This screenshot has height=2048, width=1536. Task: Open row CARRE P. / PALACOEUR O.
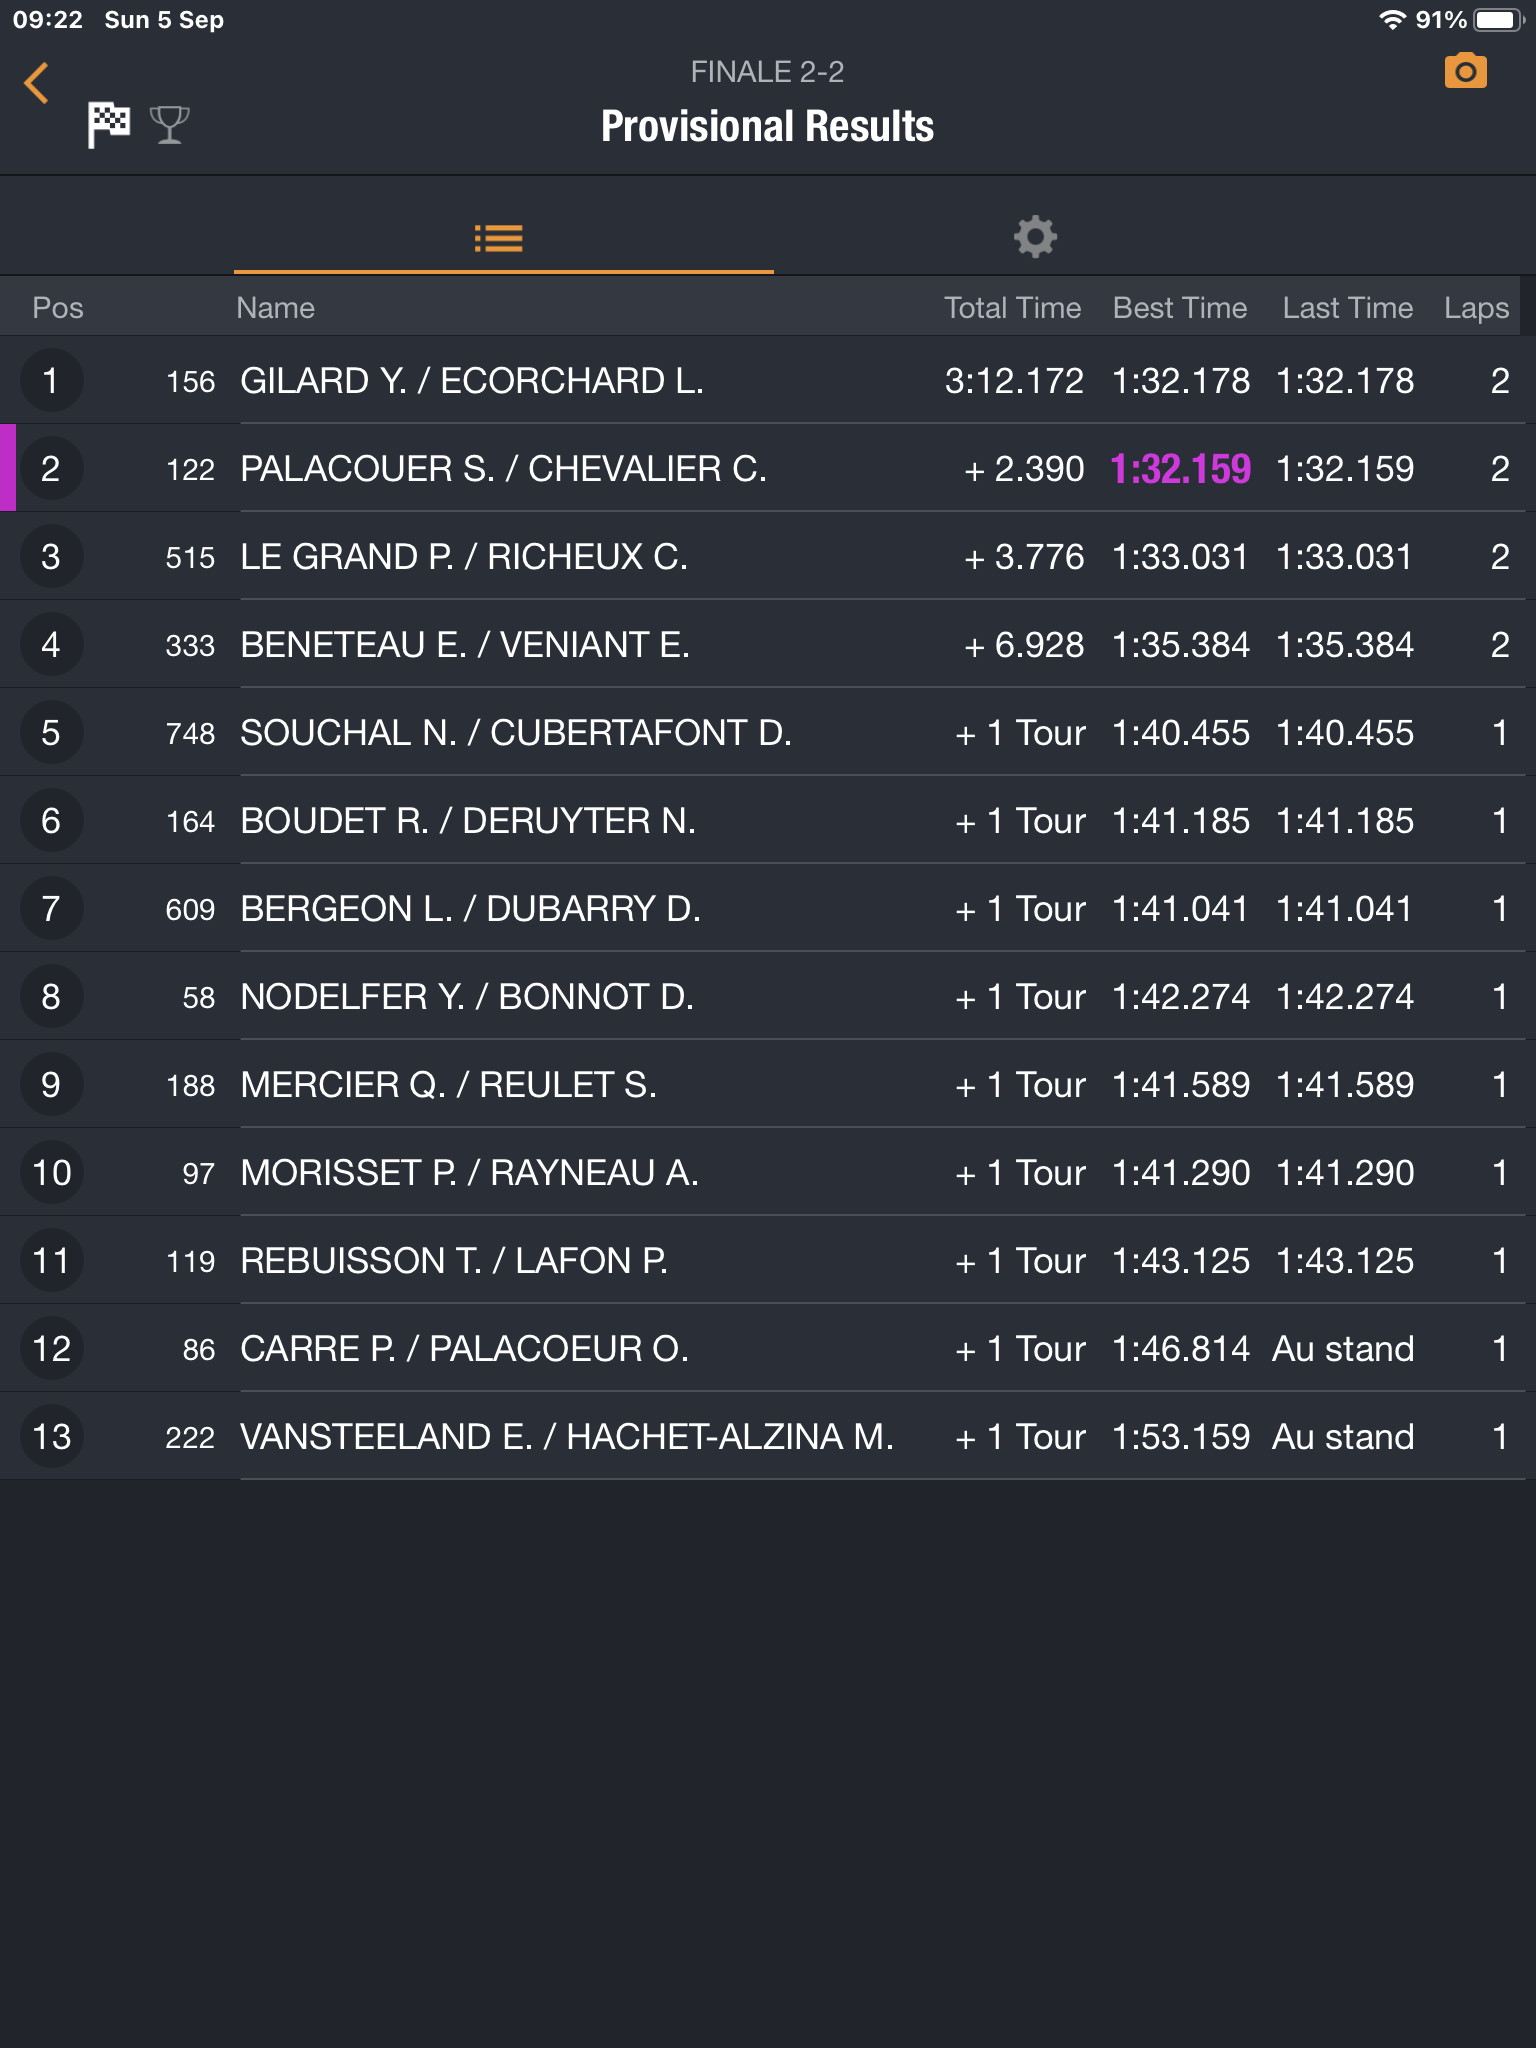tap(768, 1348)
